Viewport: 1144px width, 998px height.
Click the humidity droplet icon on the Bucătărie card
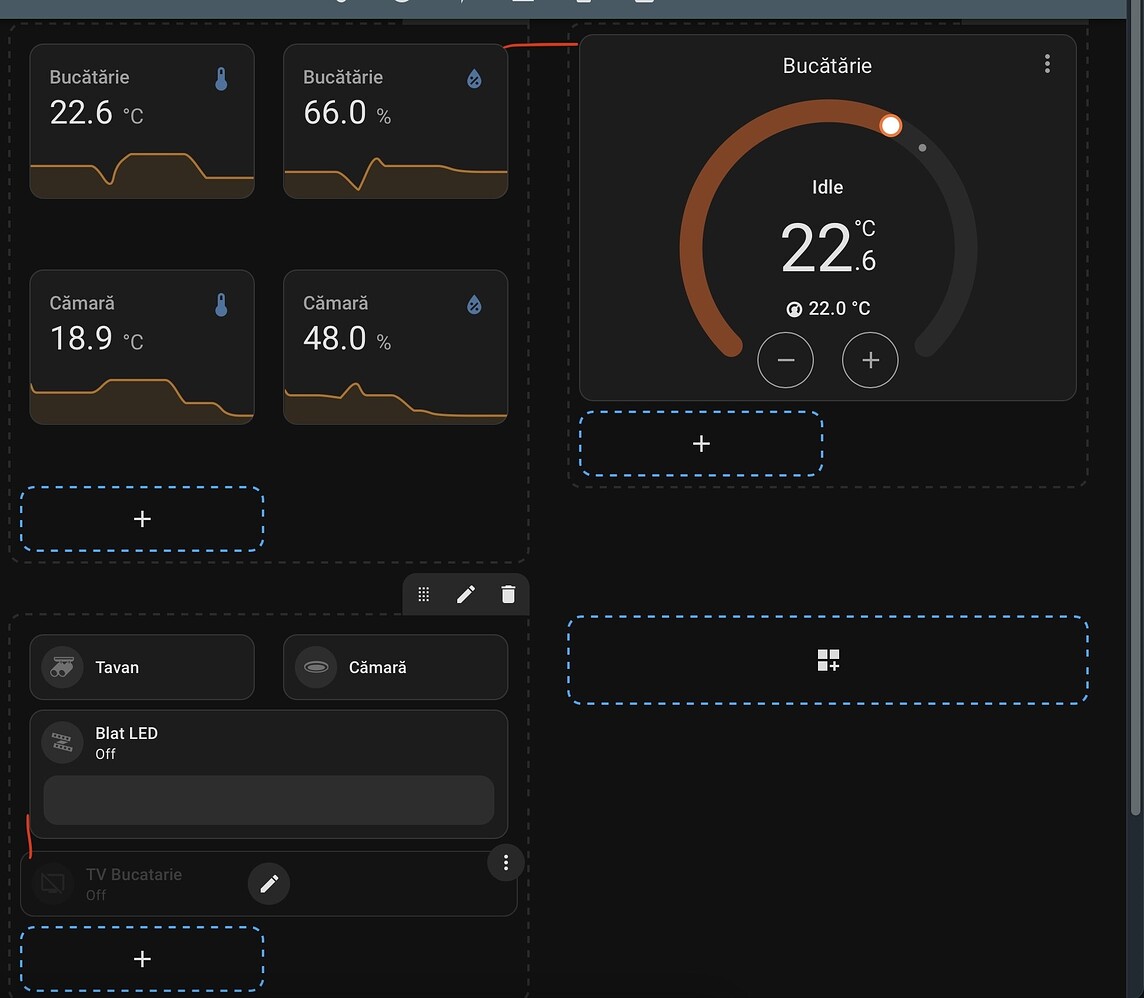(x=475, y=77)
